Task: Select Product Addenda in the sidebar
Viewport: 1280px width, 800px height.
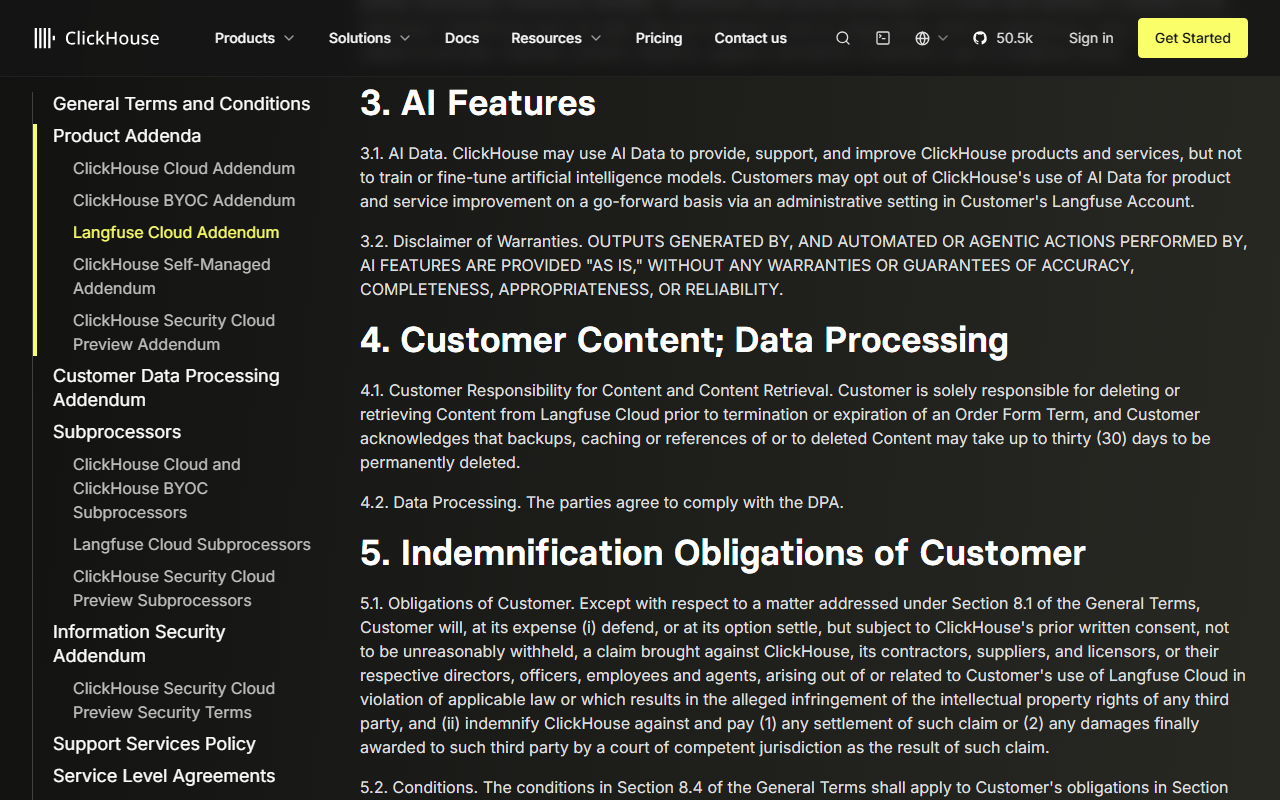Action: 127,136
